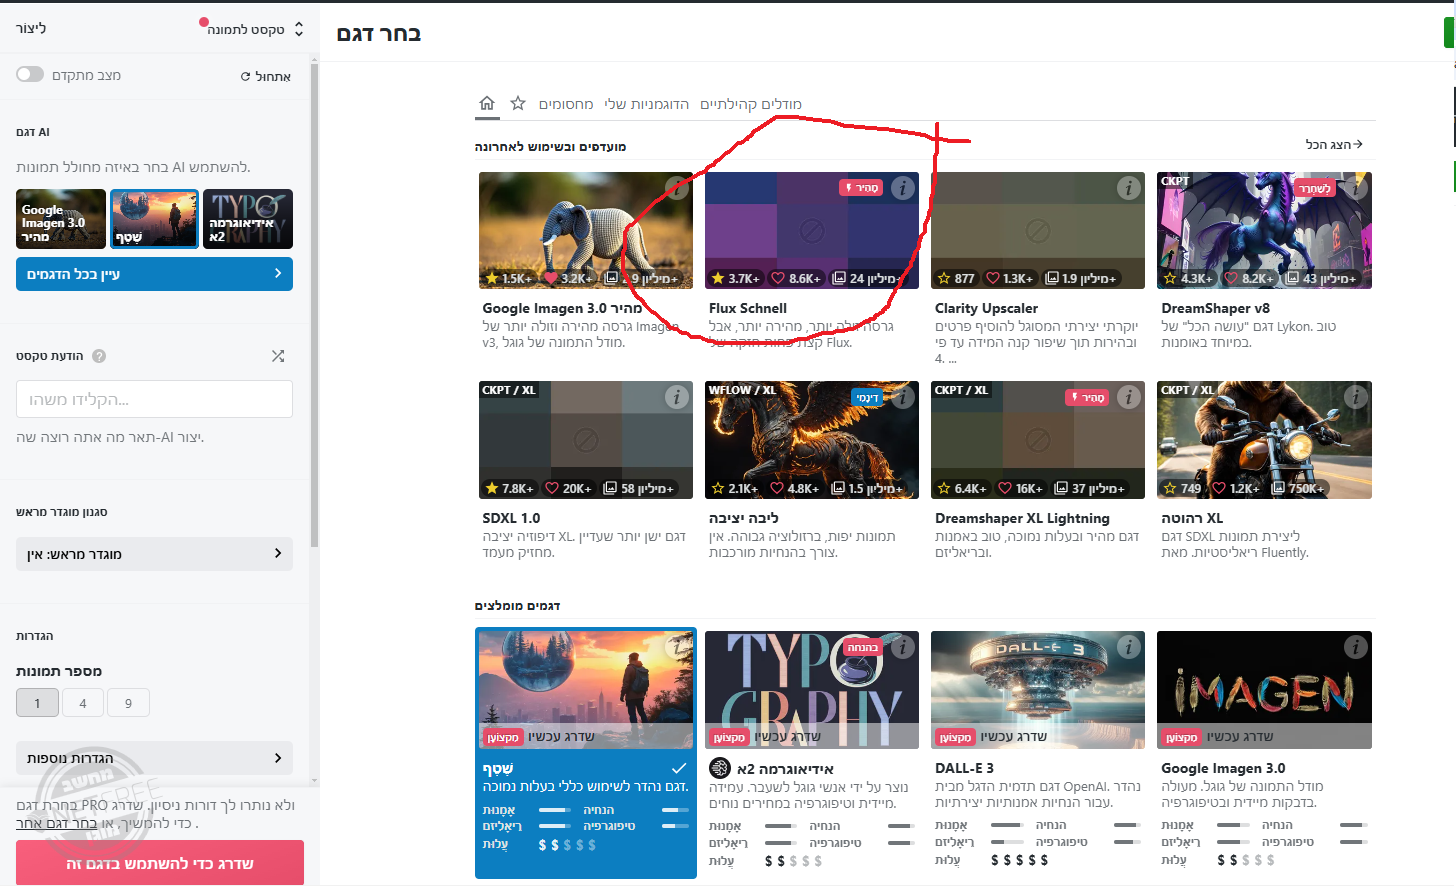The height and width of the screenshot is (886, 1456).
Task: Click the בחר דגם אחר link
Action: coord(57,823)
